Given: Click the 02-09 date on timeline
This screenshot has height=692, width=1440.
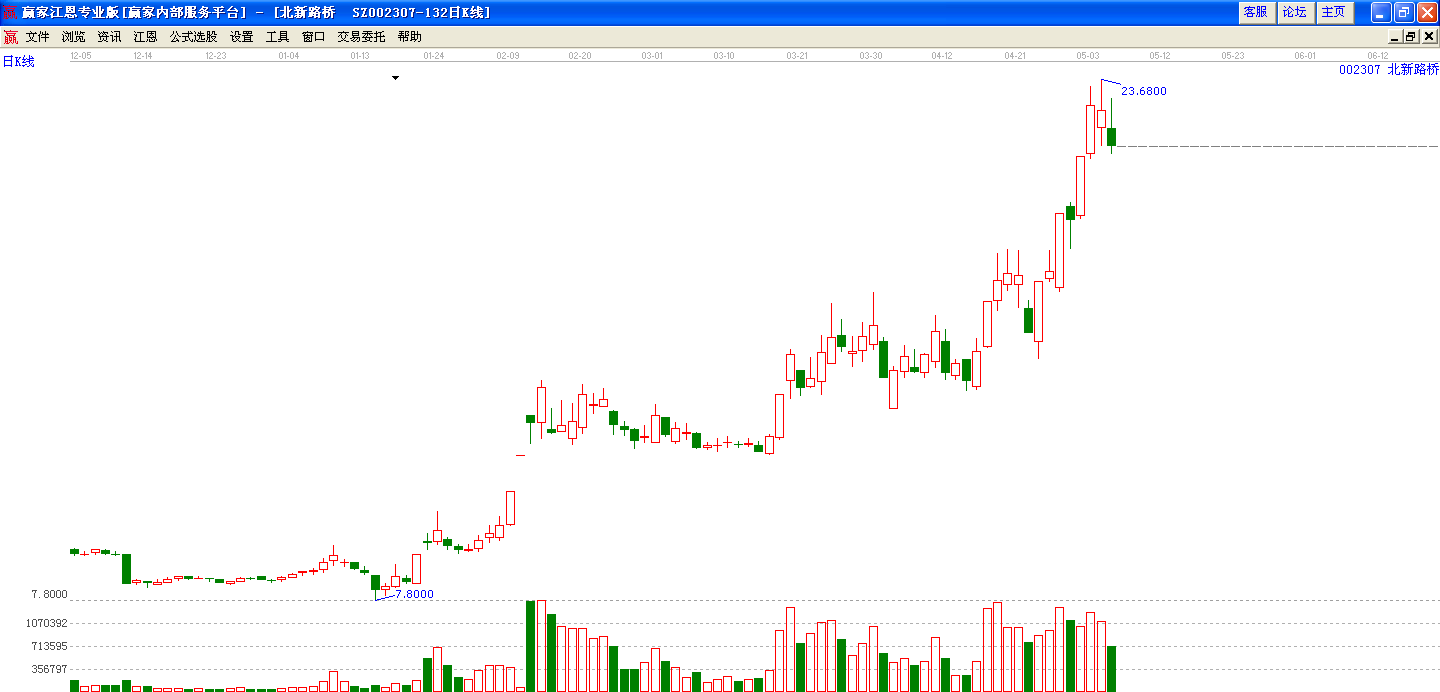Looking at the screenshot, I should [508, 56].
